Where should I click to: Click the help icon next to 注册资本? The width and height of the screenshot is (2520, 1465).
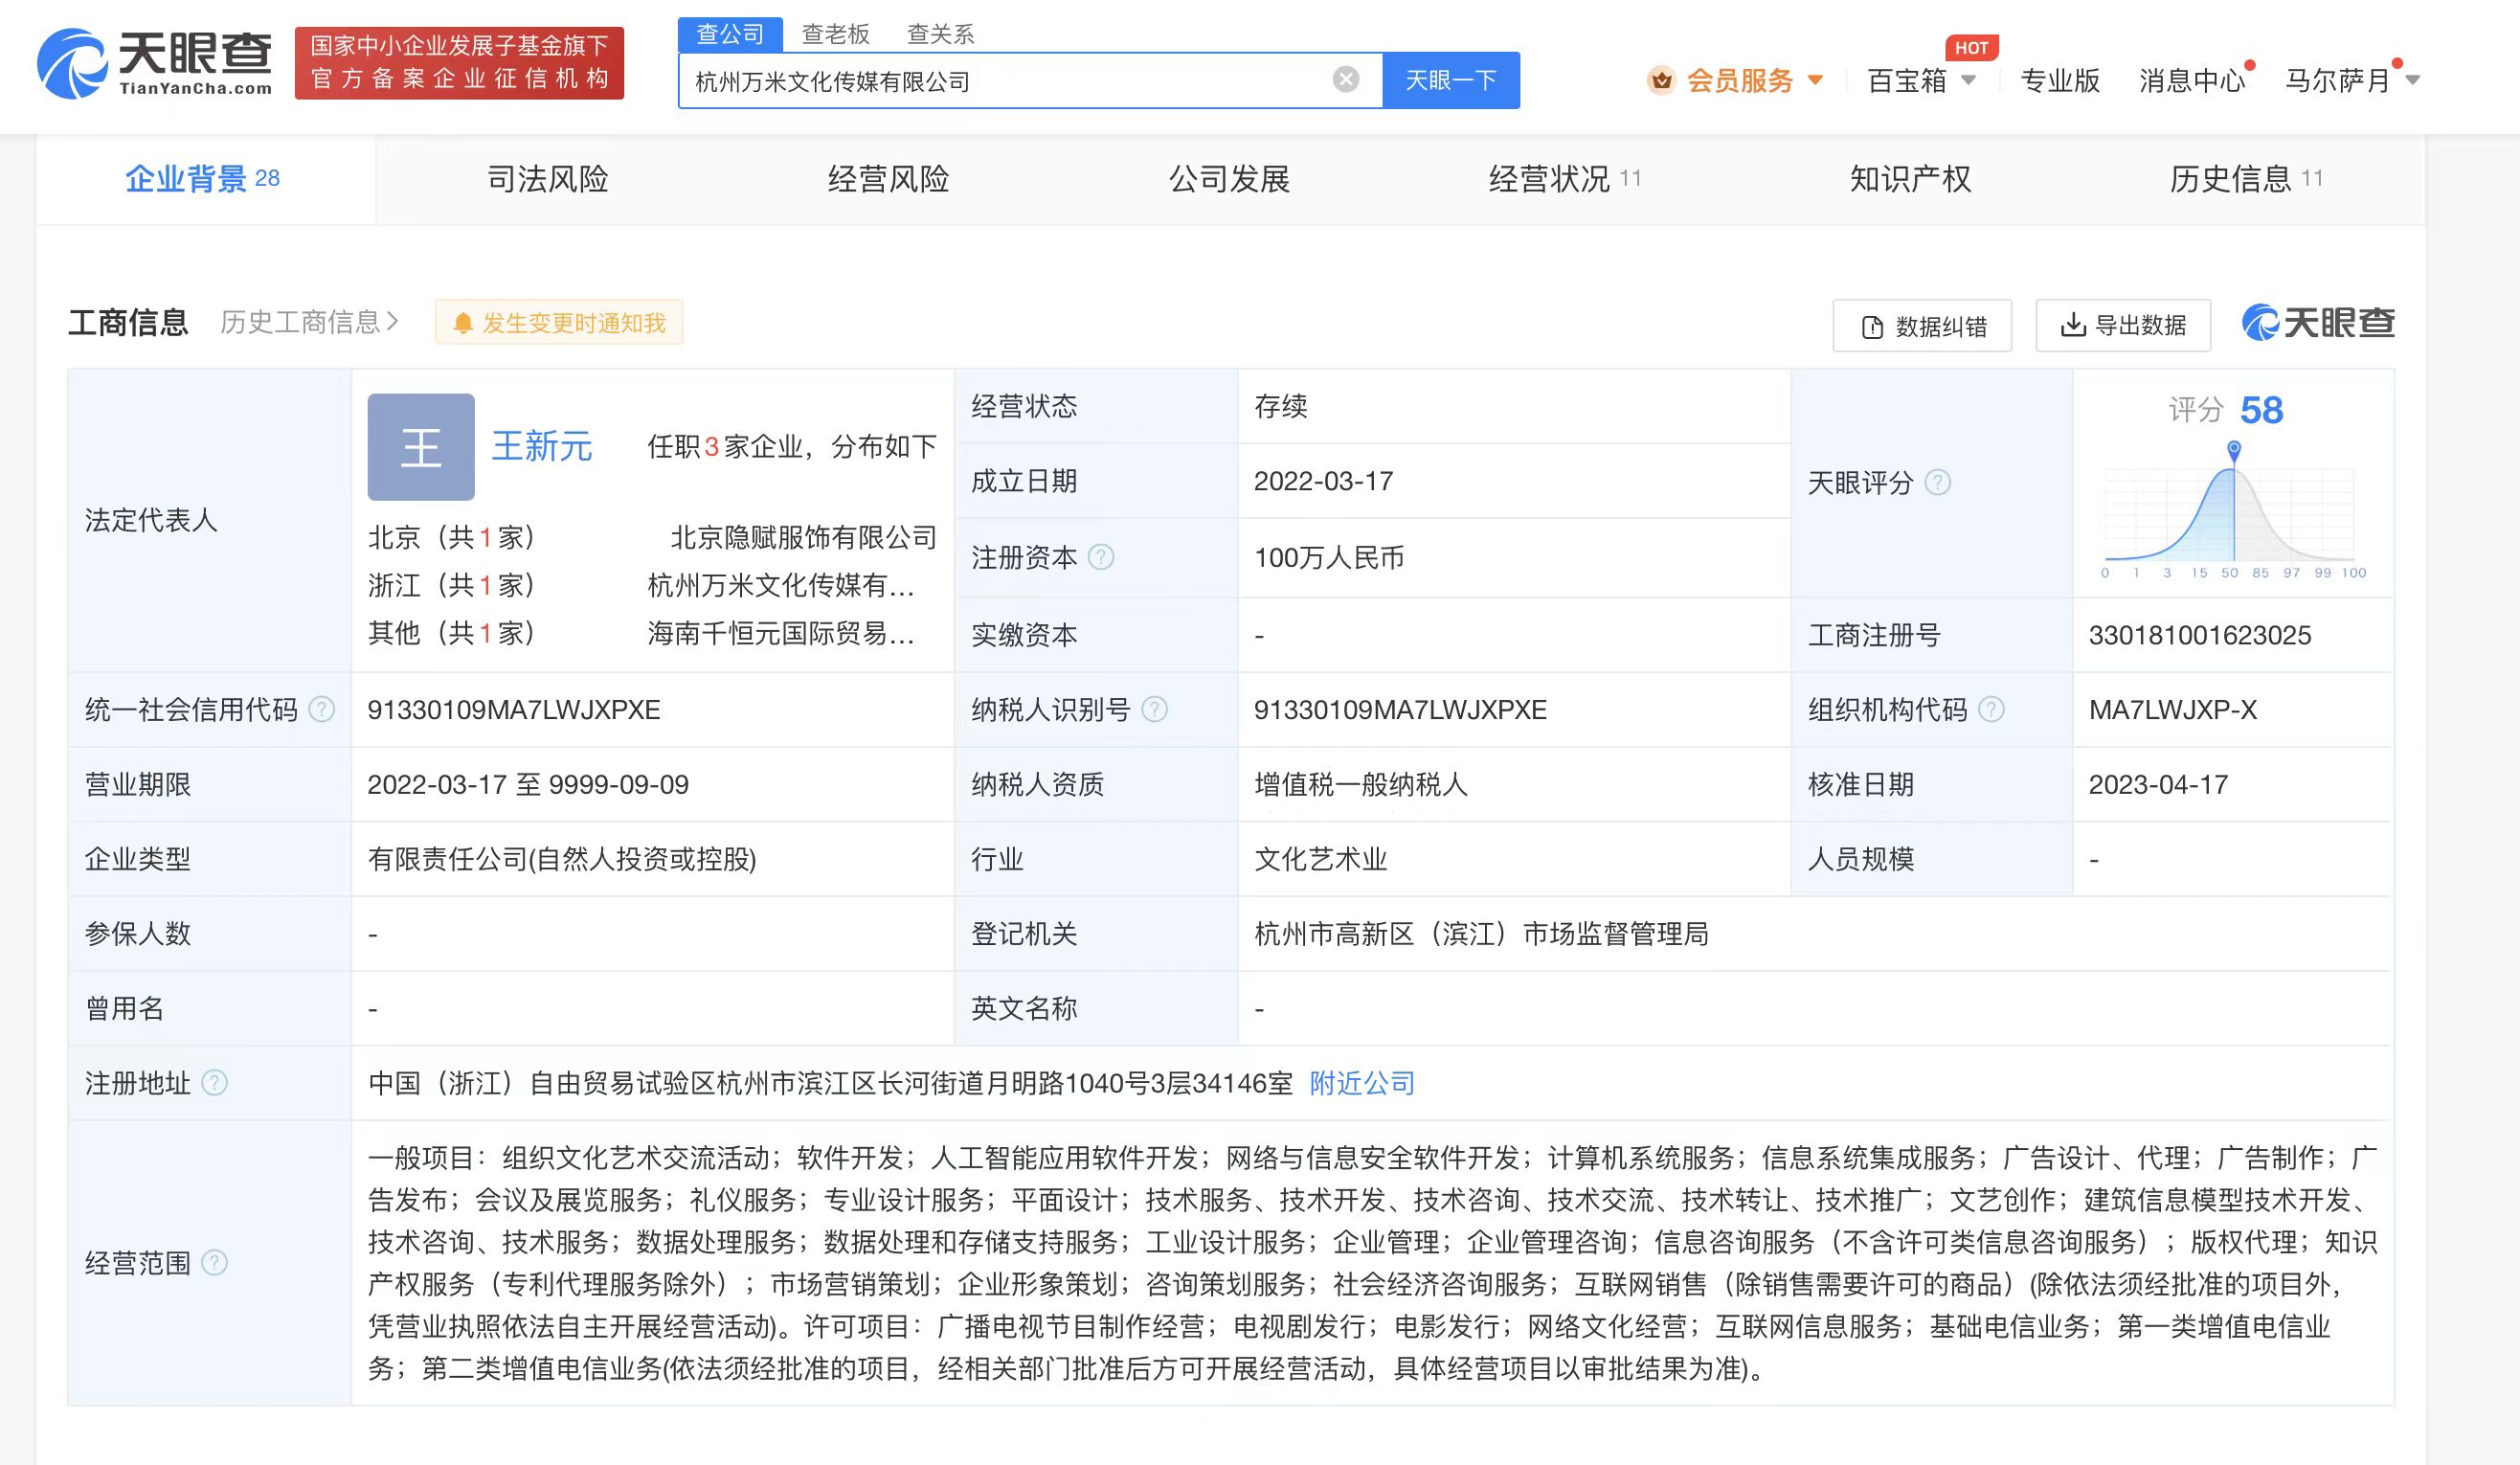1101,557
